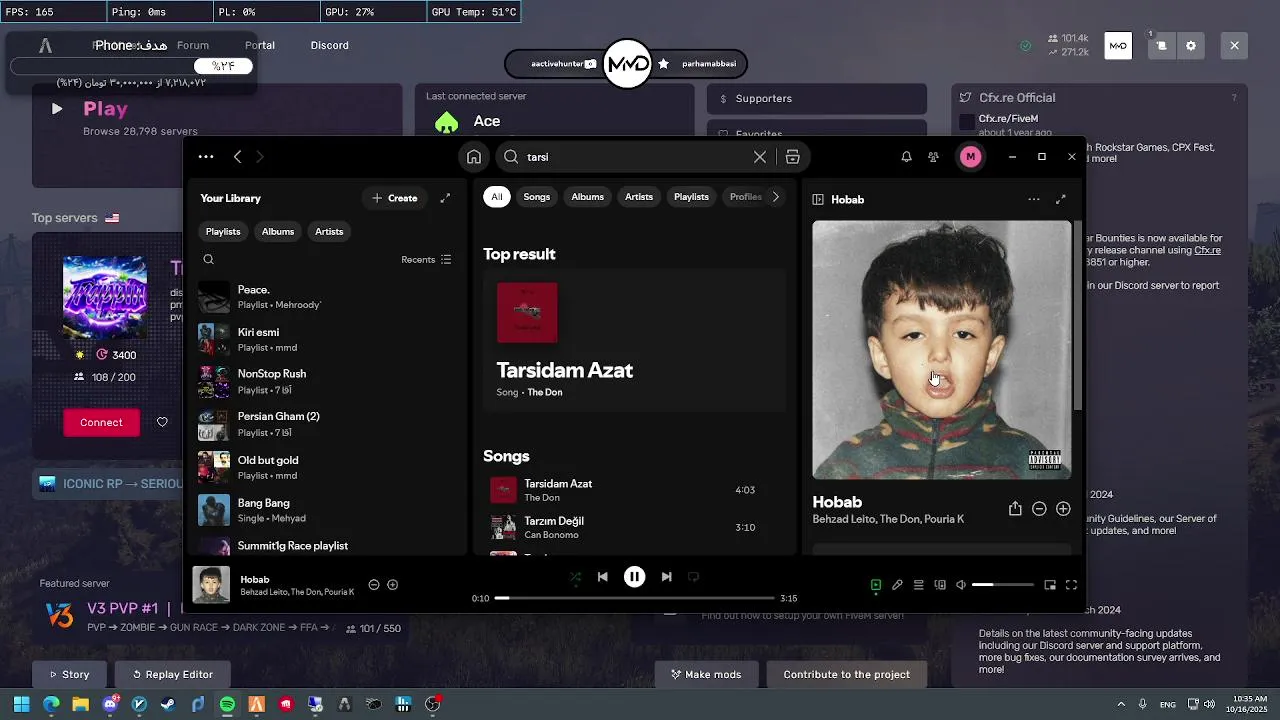The width and height of the screenshot is (1280, 720).
Task: Filter library by Albums chip
Action: 278,232
